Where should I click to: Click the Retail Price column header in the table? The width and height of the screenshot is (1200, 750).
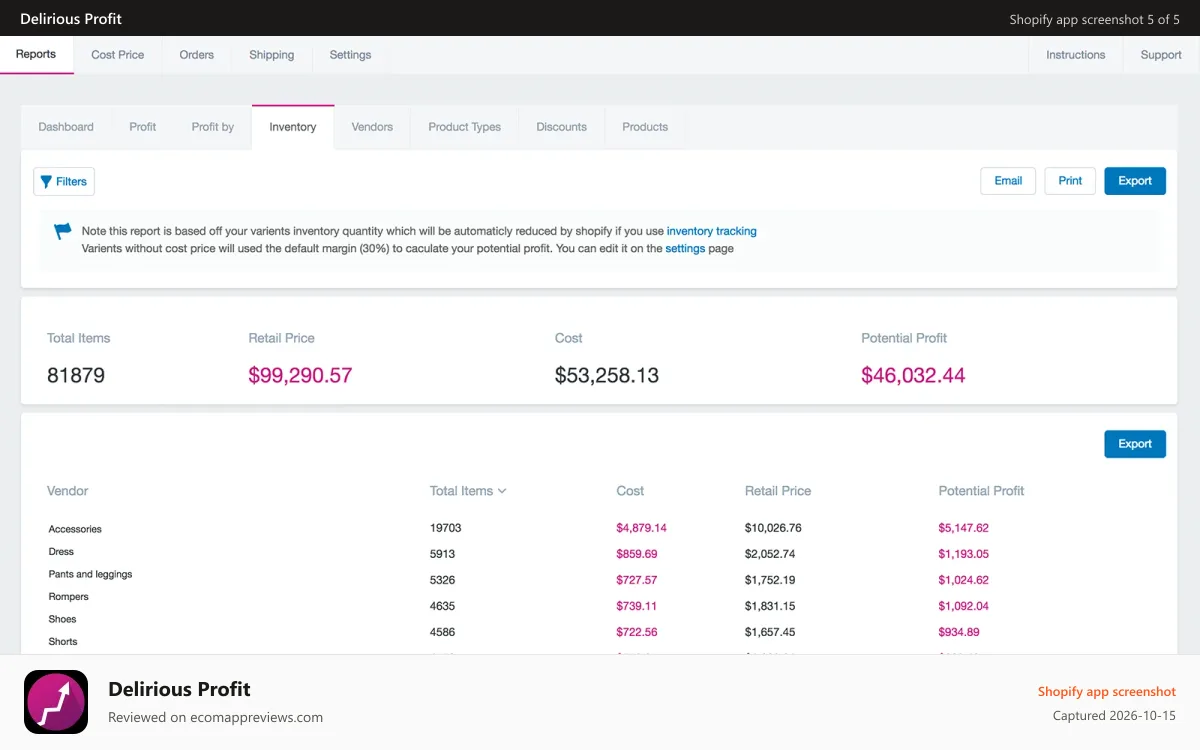click(x=778, y=491)
